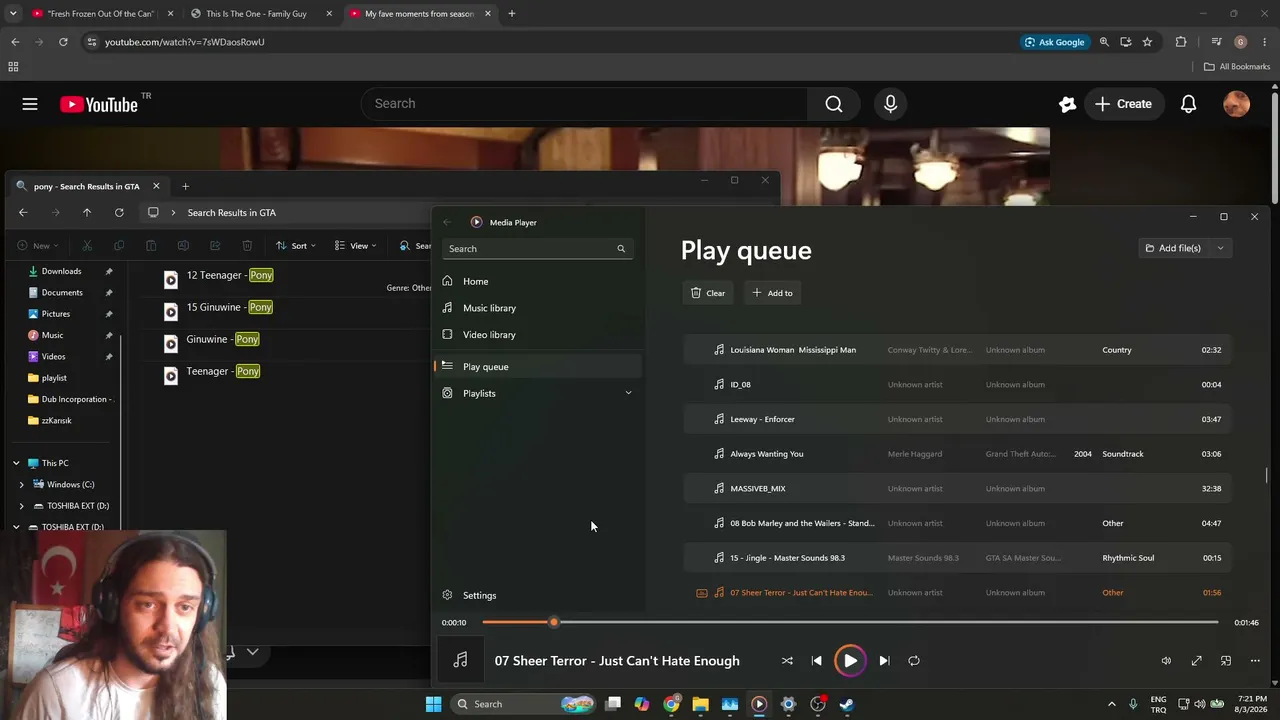Expand the Playlists chevron

click(628, 393)
